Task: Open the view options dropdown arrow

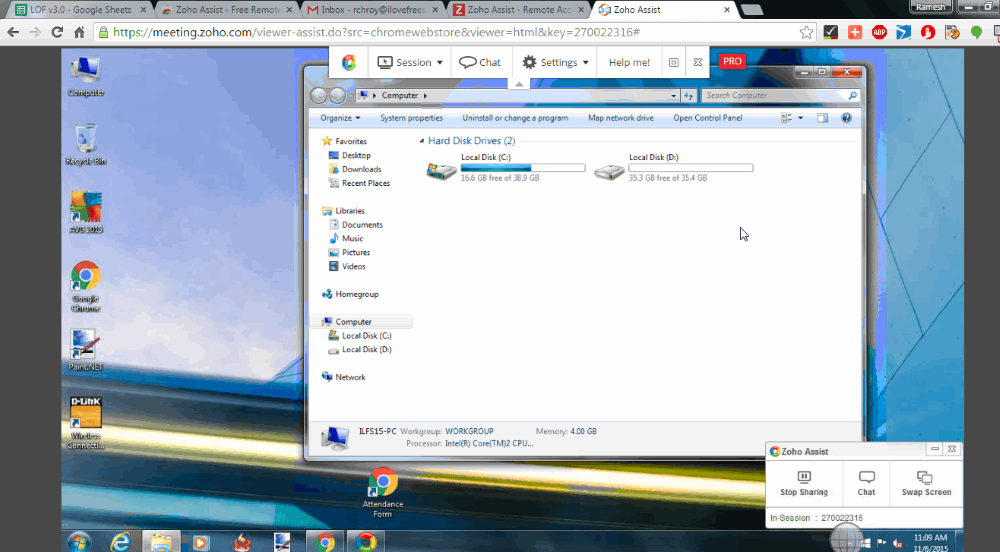Action: tap(800, 118)
